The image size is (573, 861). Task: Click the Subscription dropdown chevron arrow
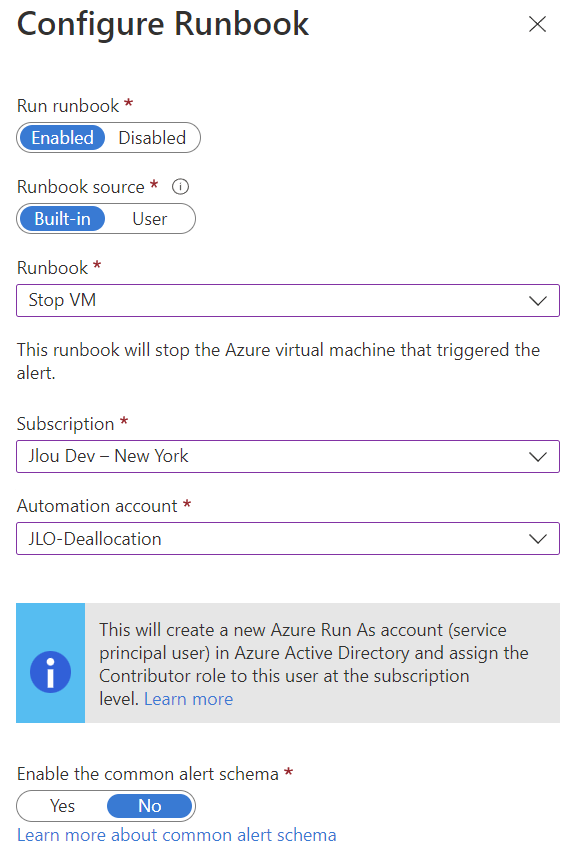[x=537, y=457]
